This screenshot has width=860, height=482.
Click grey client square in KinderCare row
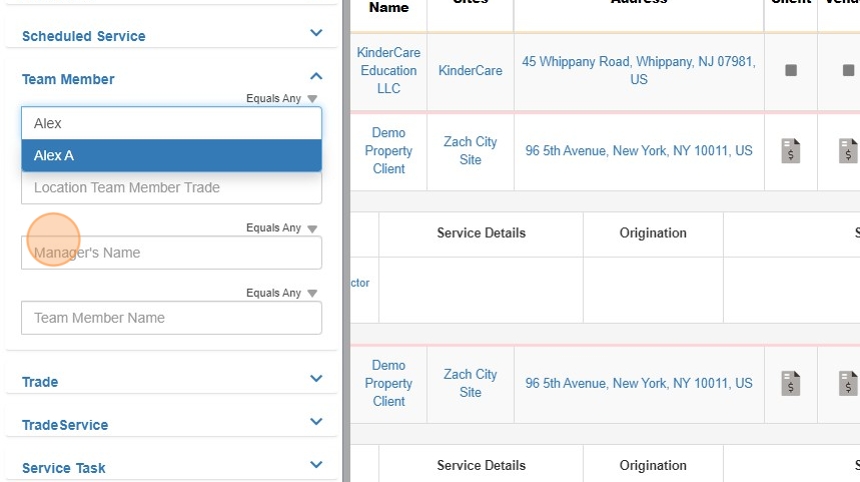tap(791, 71)
